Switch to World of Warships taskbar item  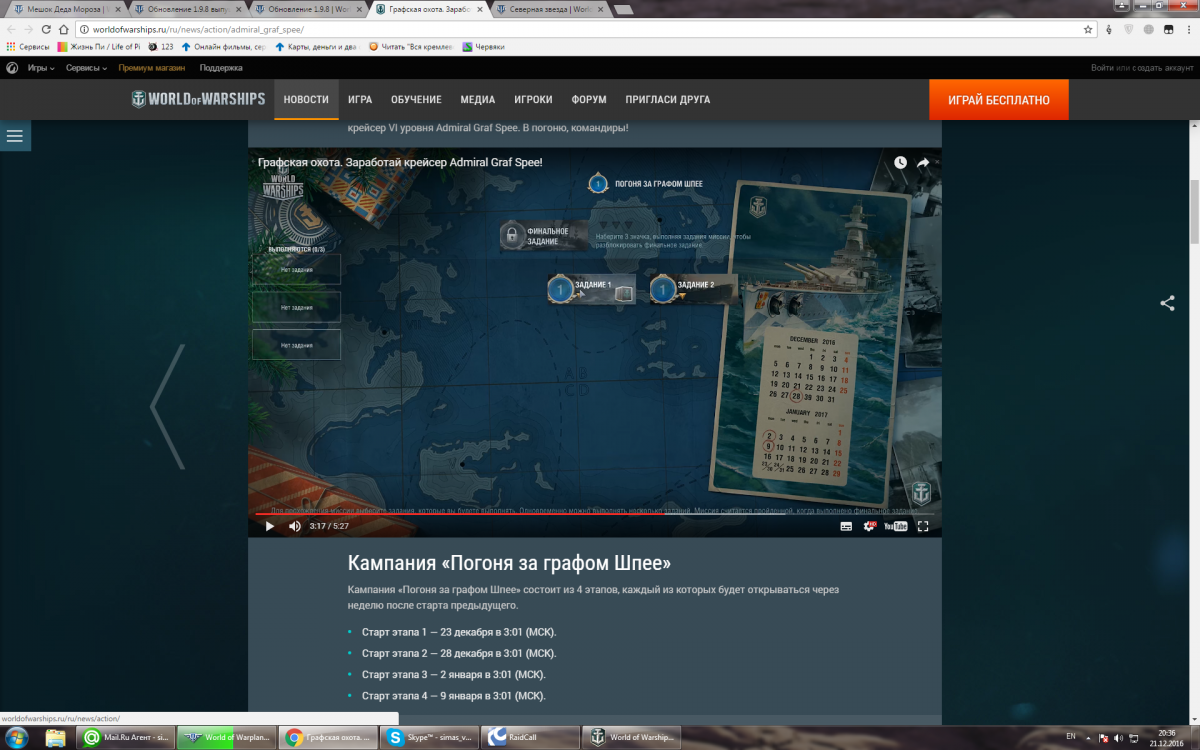coord(631,737)
